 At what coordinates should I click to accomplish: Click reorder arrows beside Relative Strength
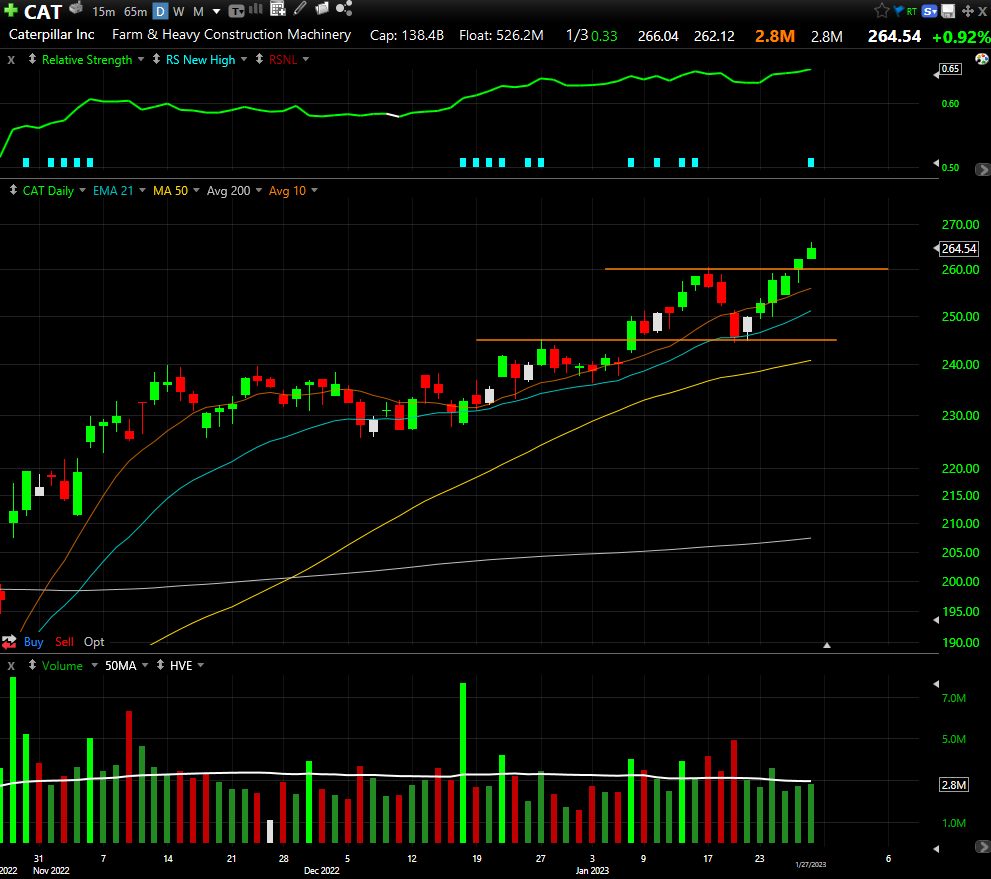[32, 59]
